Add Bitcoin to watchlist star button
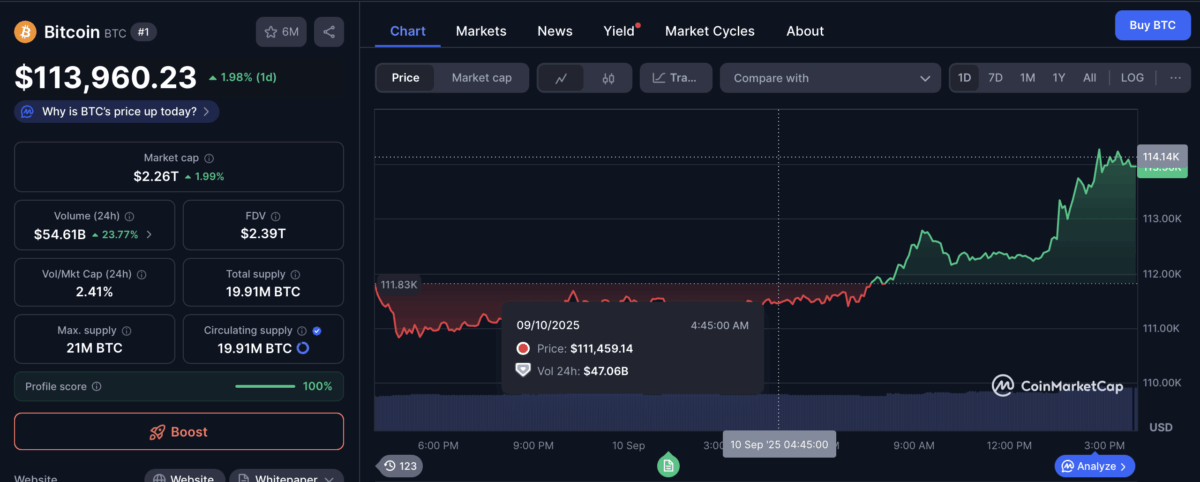Image resolution: width=1200 pixels, height=482 pixels. pos(281,32)
